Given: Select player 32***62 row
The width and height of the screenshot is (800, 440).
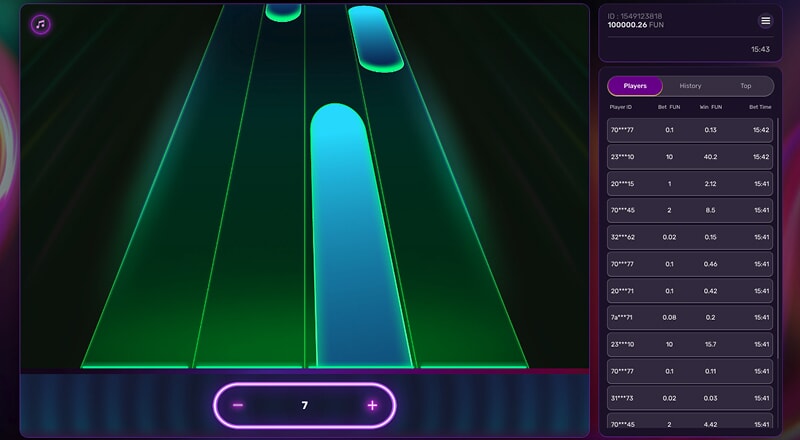Looking at the screenshot, I should pyautogui.click(x=690, y=237).
